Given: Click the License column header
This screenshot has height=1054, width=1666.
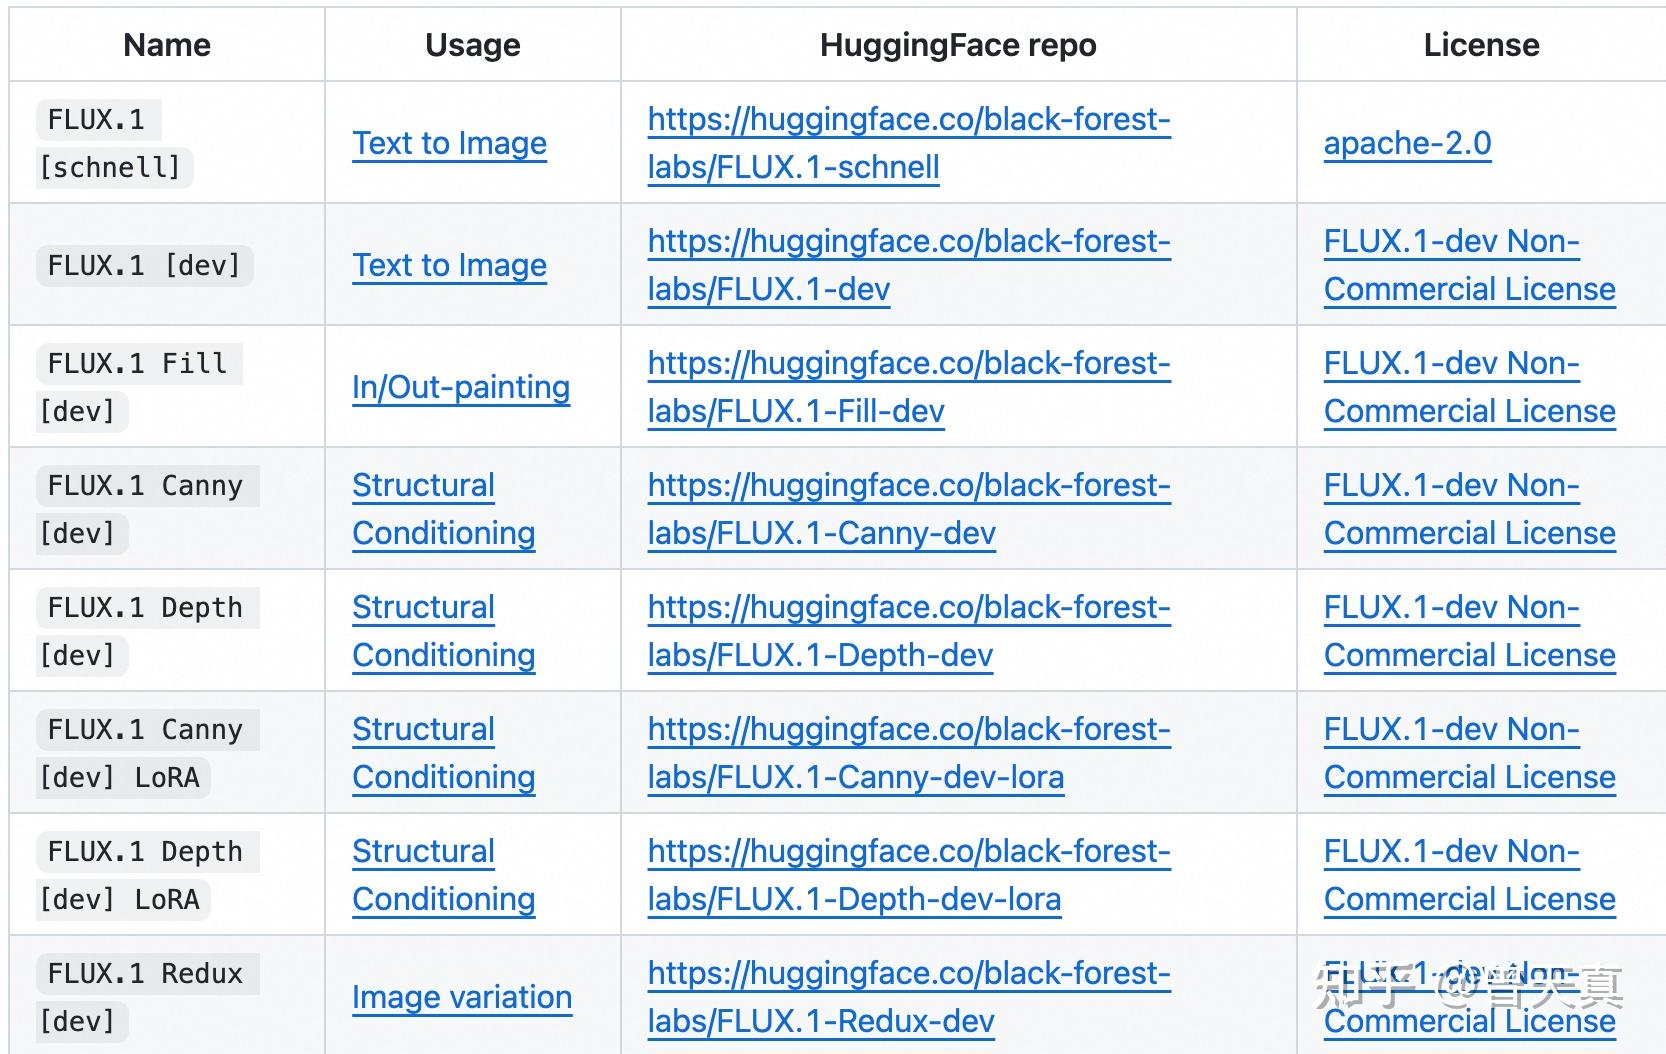Looking at the screenshot, I should 1480,45.
